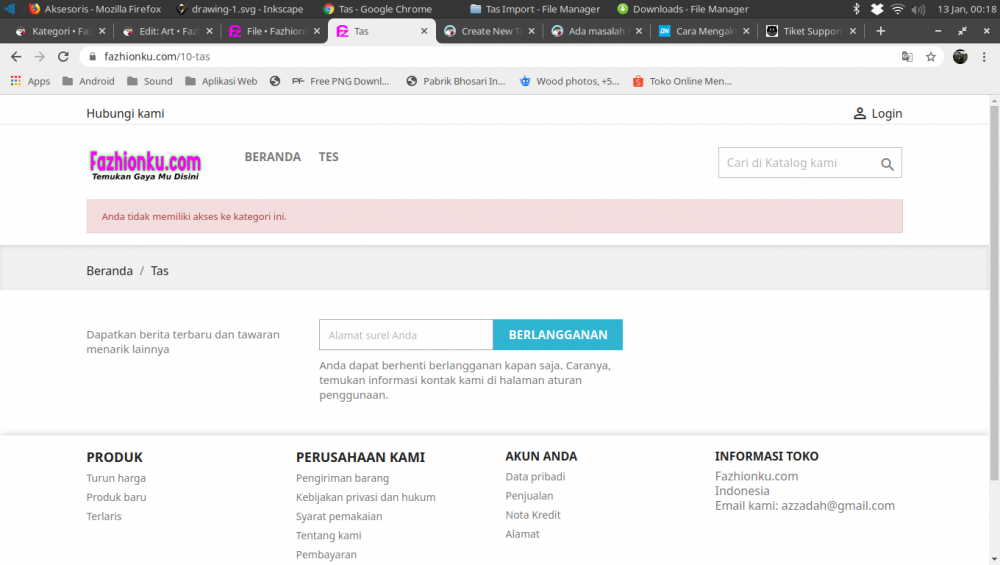The image size is (1000, 565).
Task: Click Tas in the breadcrumb
Action: pos(159,271)
